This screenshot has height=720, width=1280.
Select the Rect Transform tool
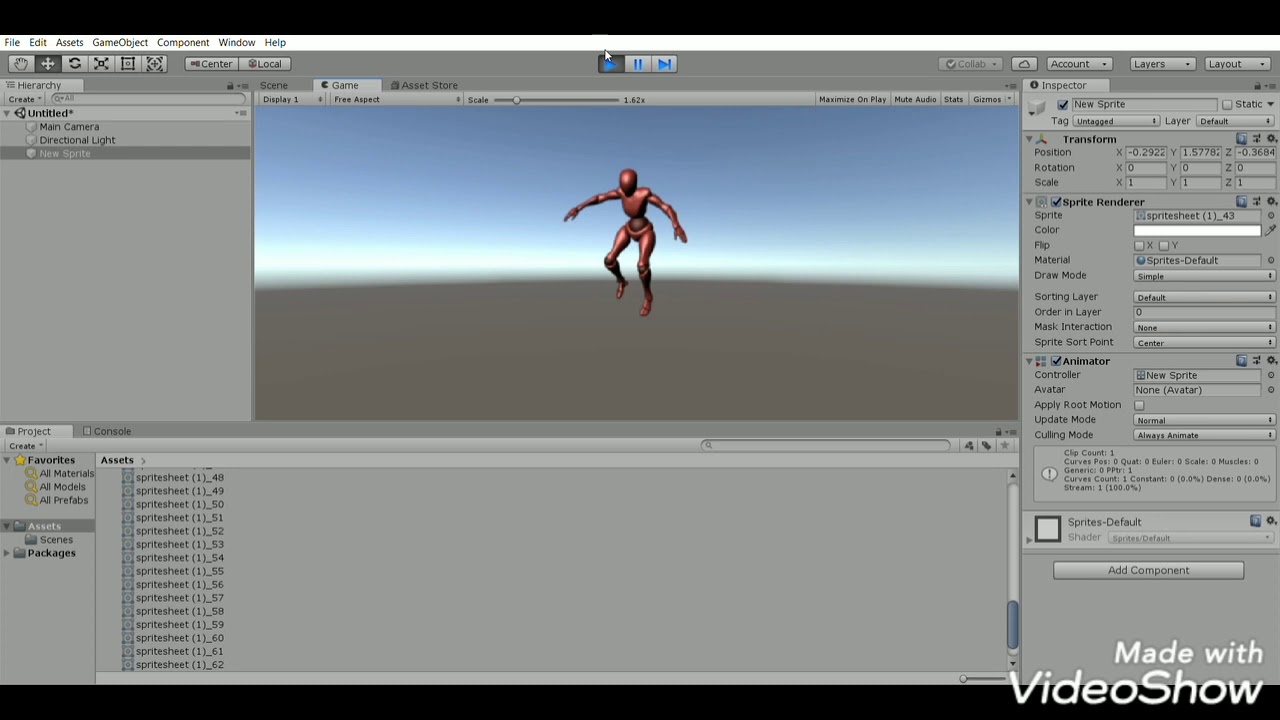click(x=128, y=64)
